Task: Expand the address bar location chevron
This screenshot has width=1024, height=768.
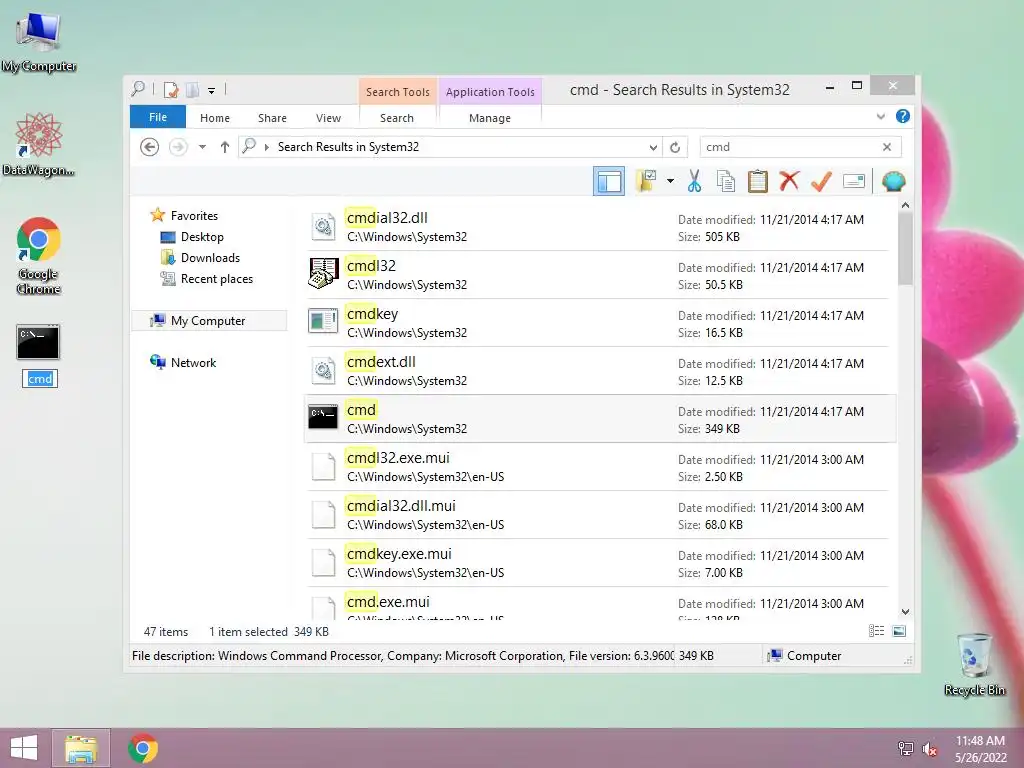Action: pyautogui.click(x=266, y=148)
